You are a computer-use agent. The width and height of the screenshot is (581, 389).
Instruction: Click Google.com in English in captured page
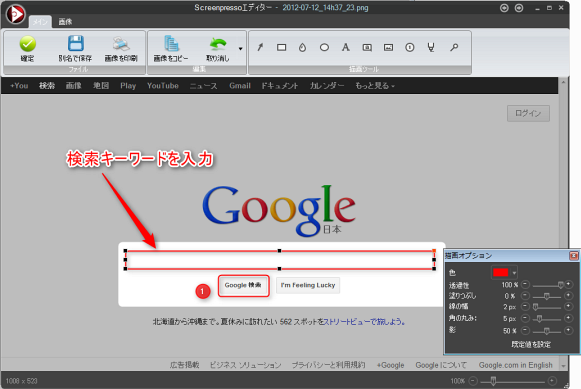(515, 365)
